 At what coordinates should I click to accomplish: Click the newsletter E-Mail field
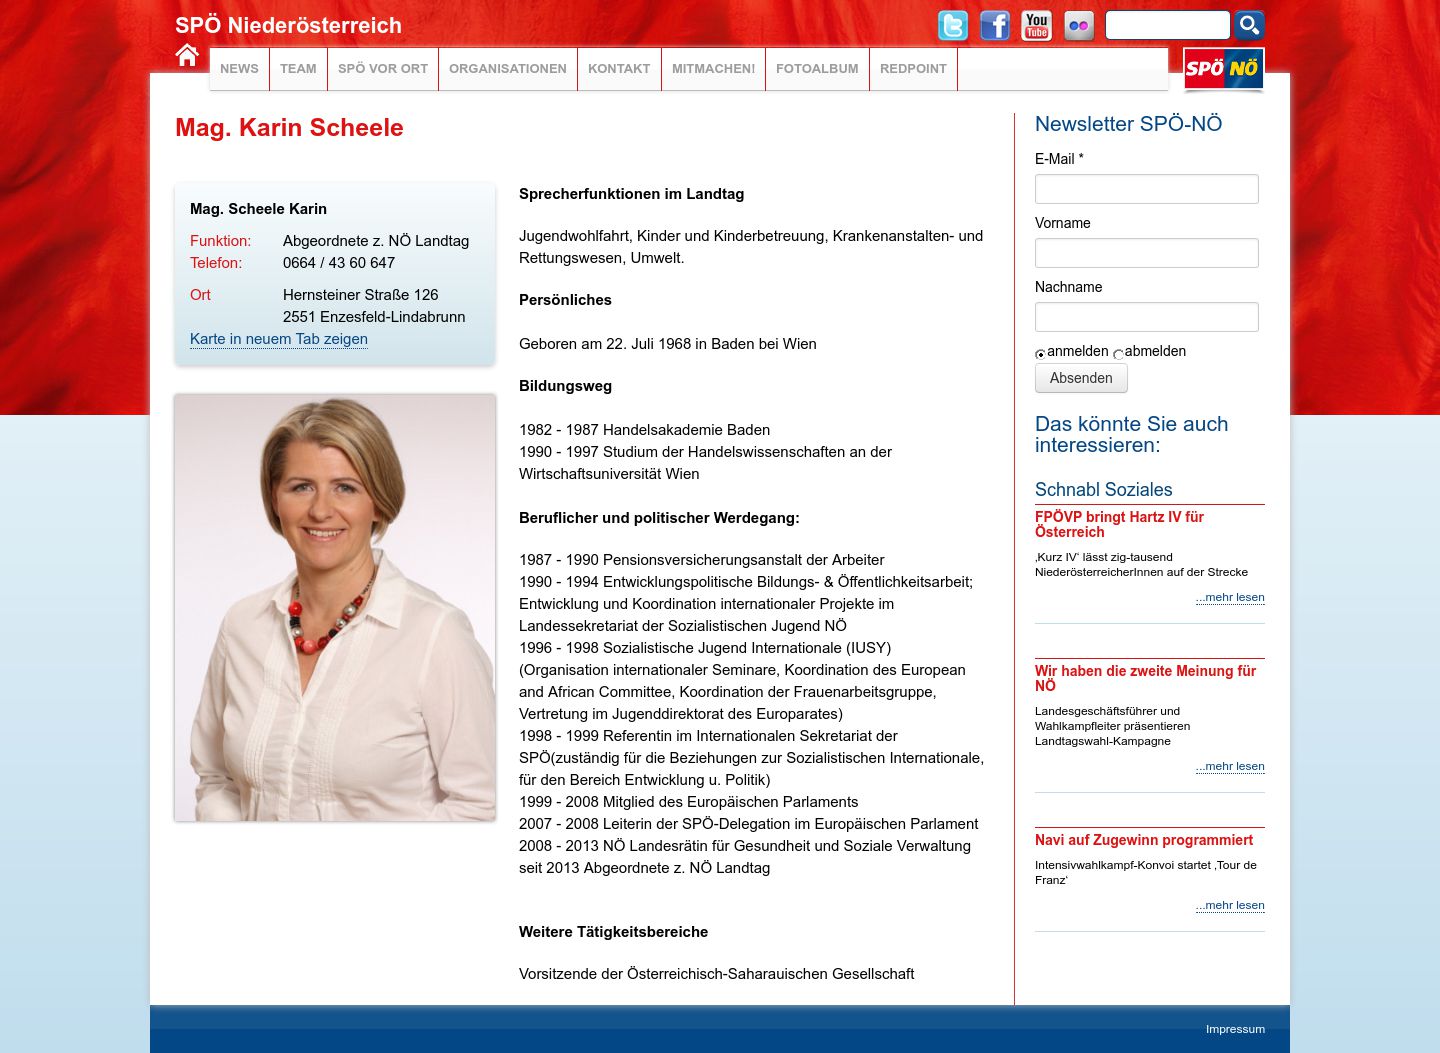[1147, 189]
